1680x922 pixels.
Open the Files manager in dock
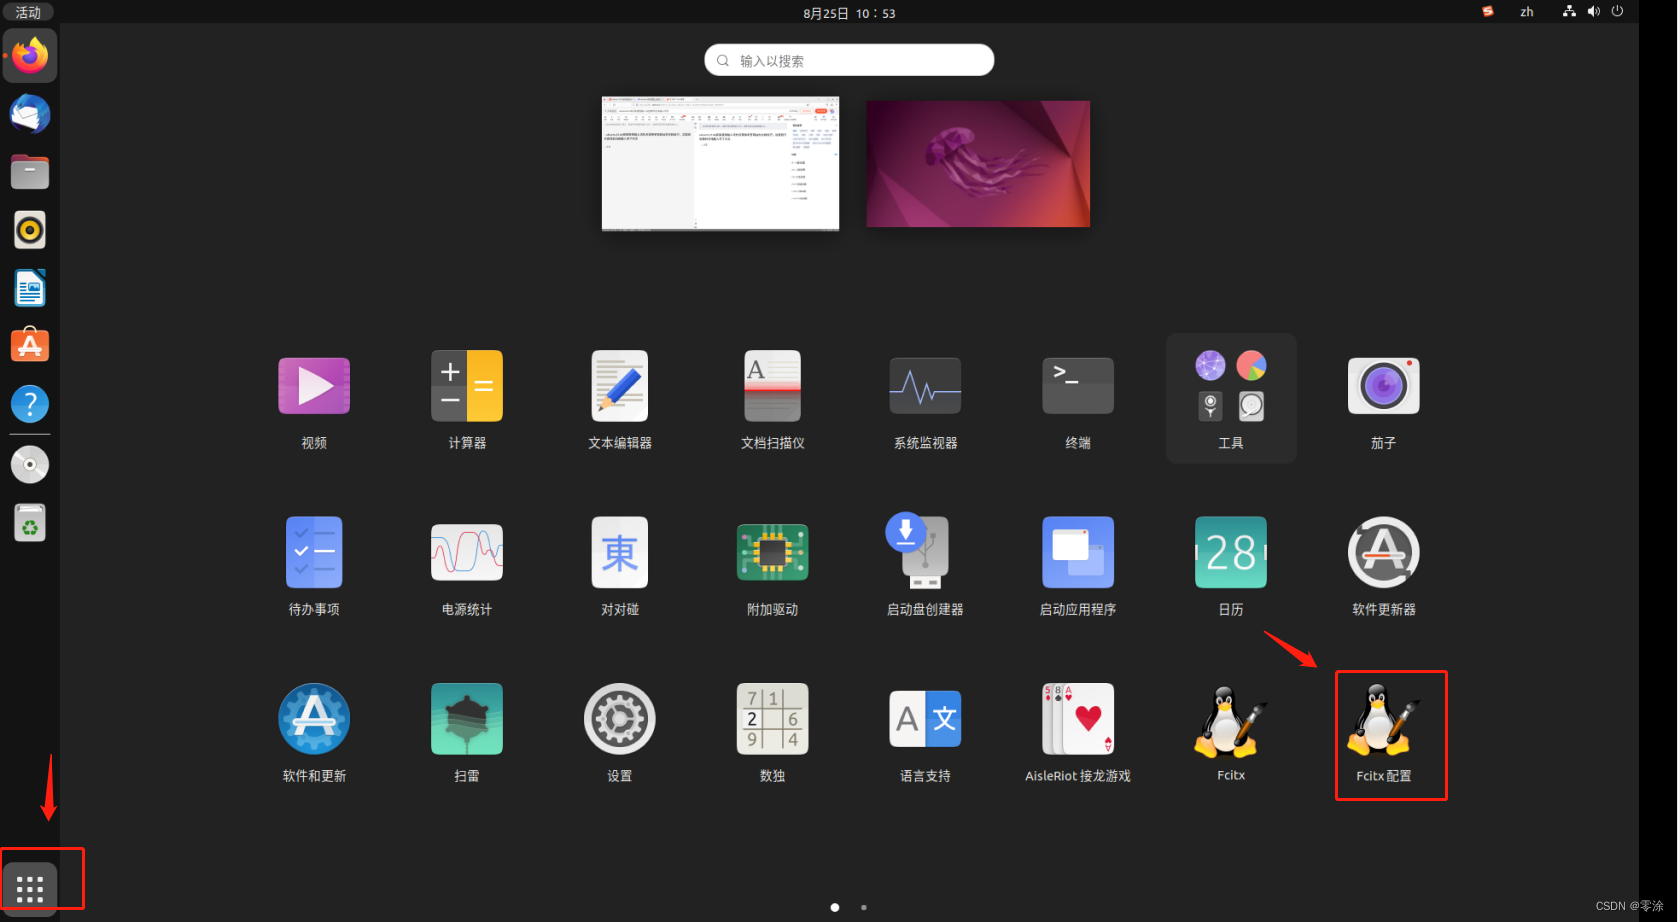tap(30, 172)
